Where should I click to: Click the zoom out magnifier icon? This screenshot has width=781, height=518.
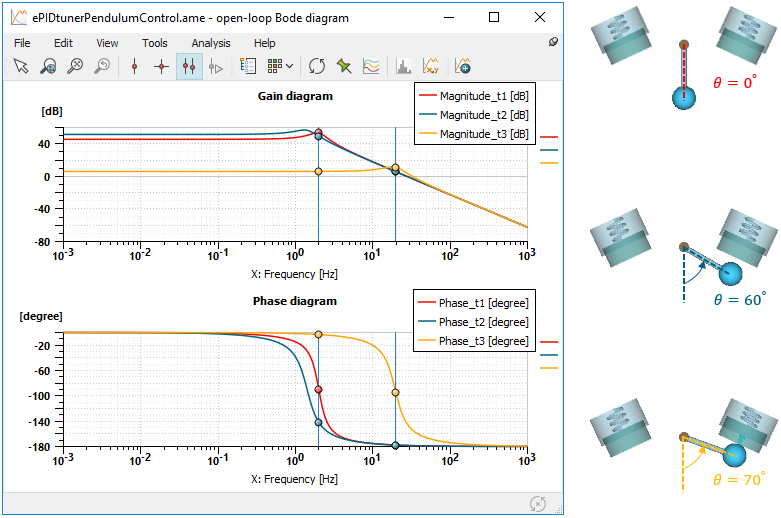[x=74, y=67]
